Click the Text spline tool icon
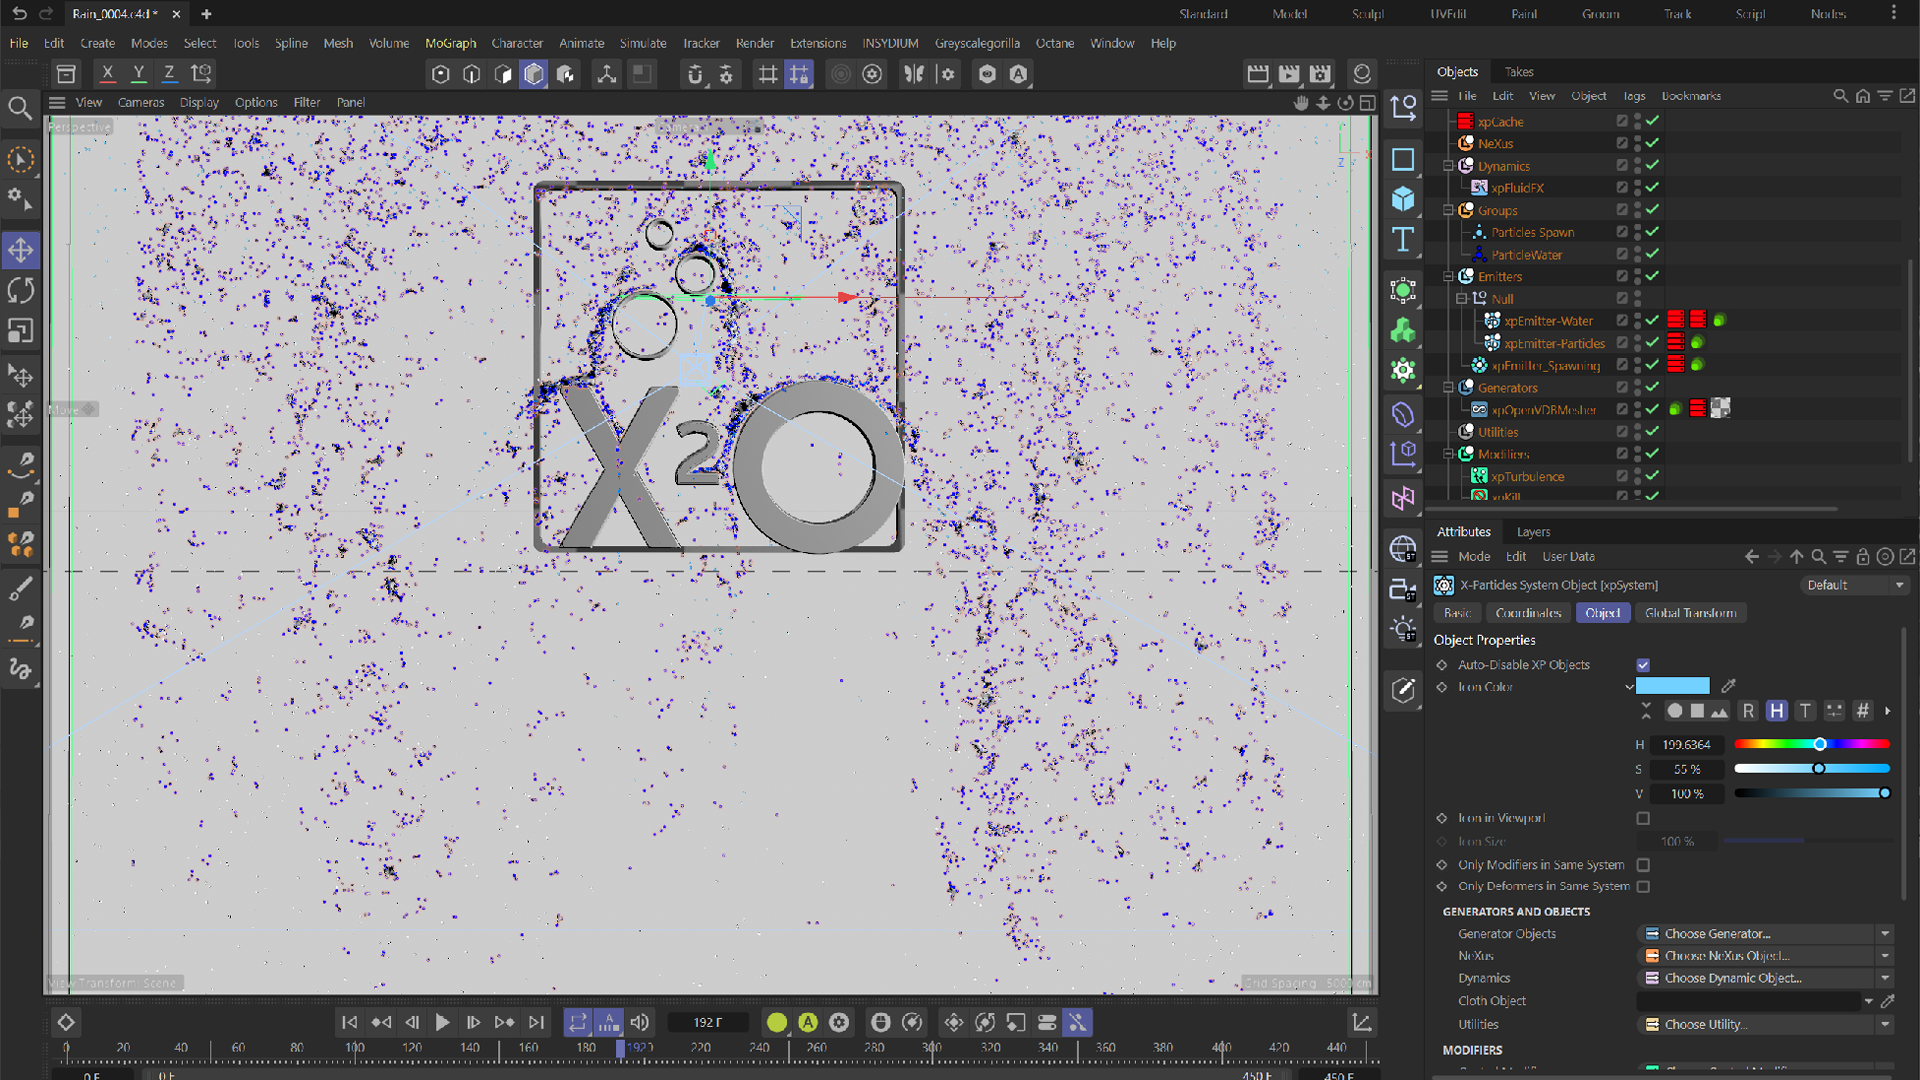 (x=1403, y=240)
